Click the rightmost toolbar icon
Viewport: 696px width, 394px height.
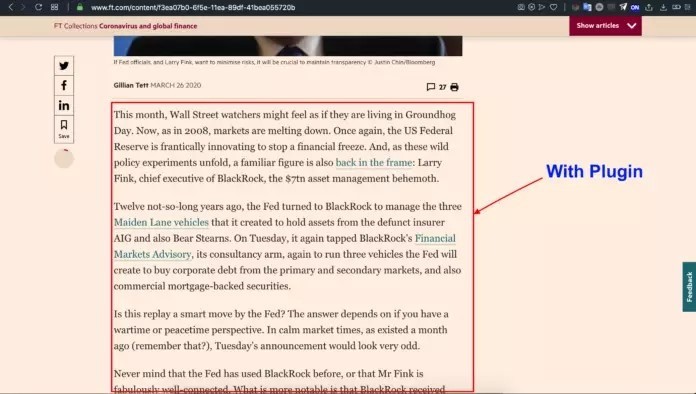[x=688, y=7]
